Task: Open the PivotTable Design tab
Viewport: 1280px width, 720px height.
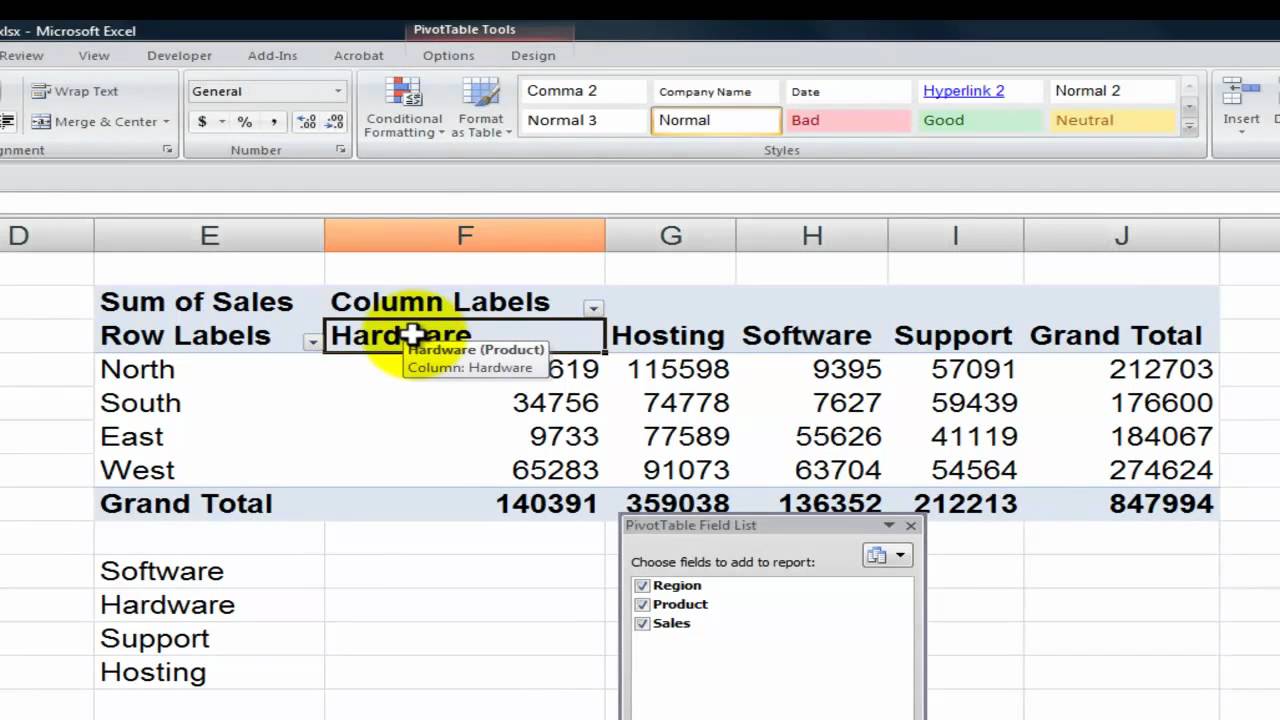Action: click(533, 56)
